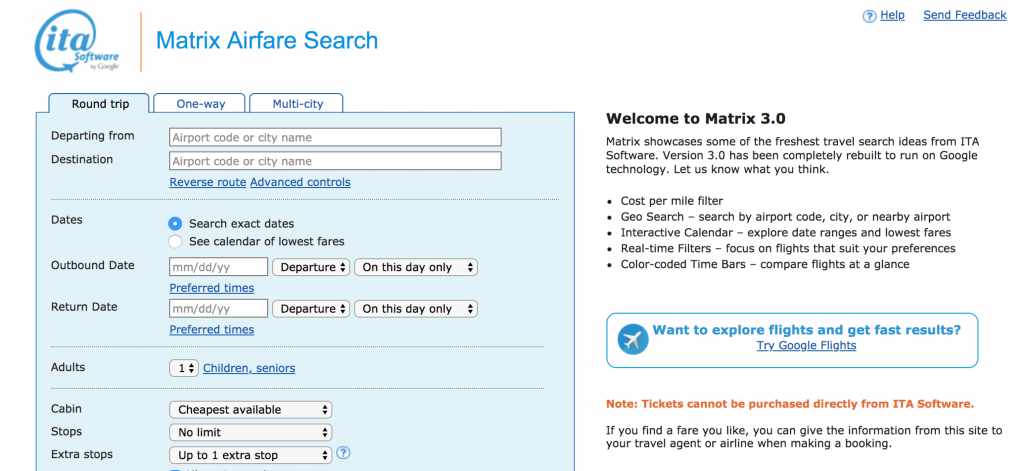Select See calendar of lowest fares option
This screenshot has width=1024, height=471.
[175, 242]
